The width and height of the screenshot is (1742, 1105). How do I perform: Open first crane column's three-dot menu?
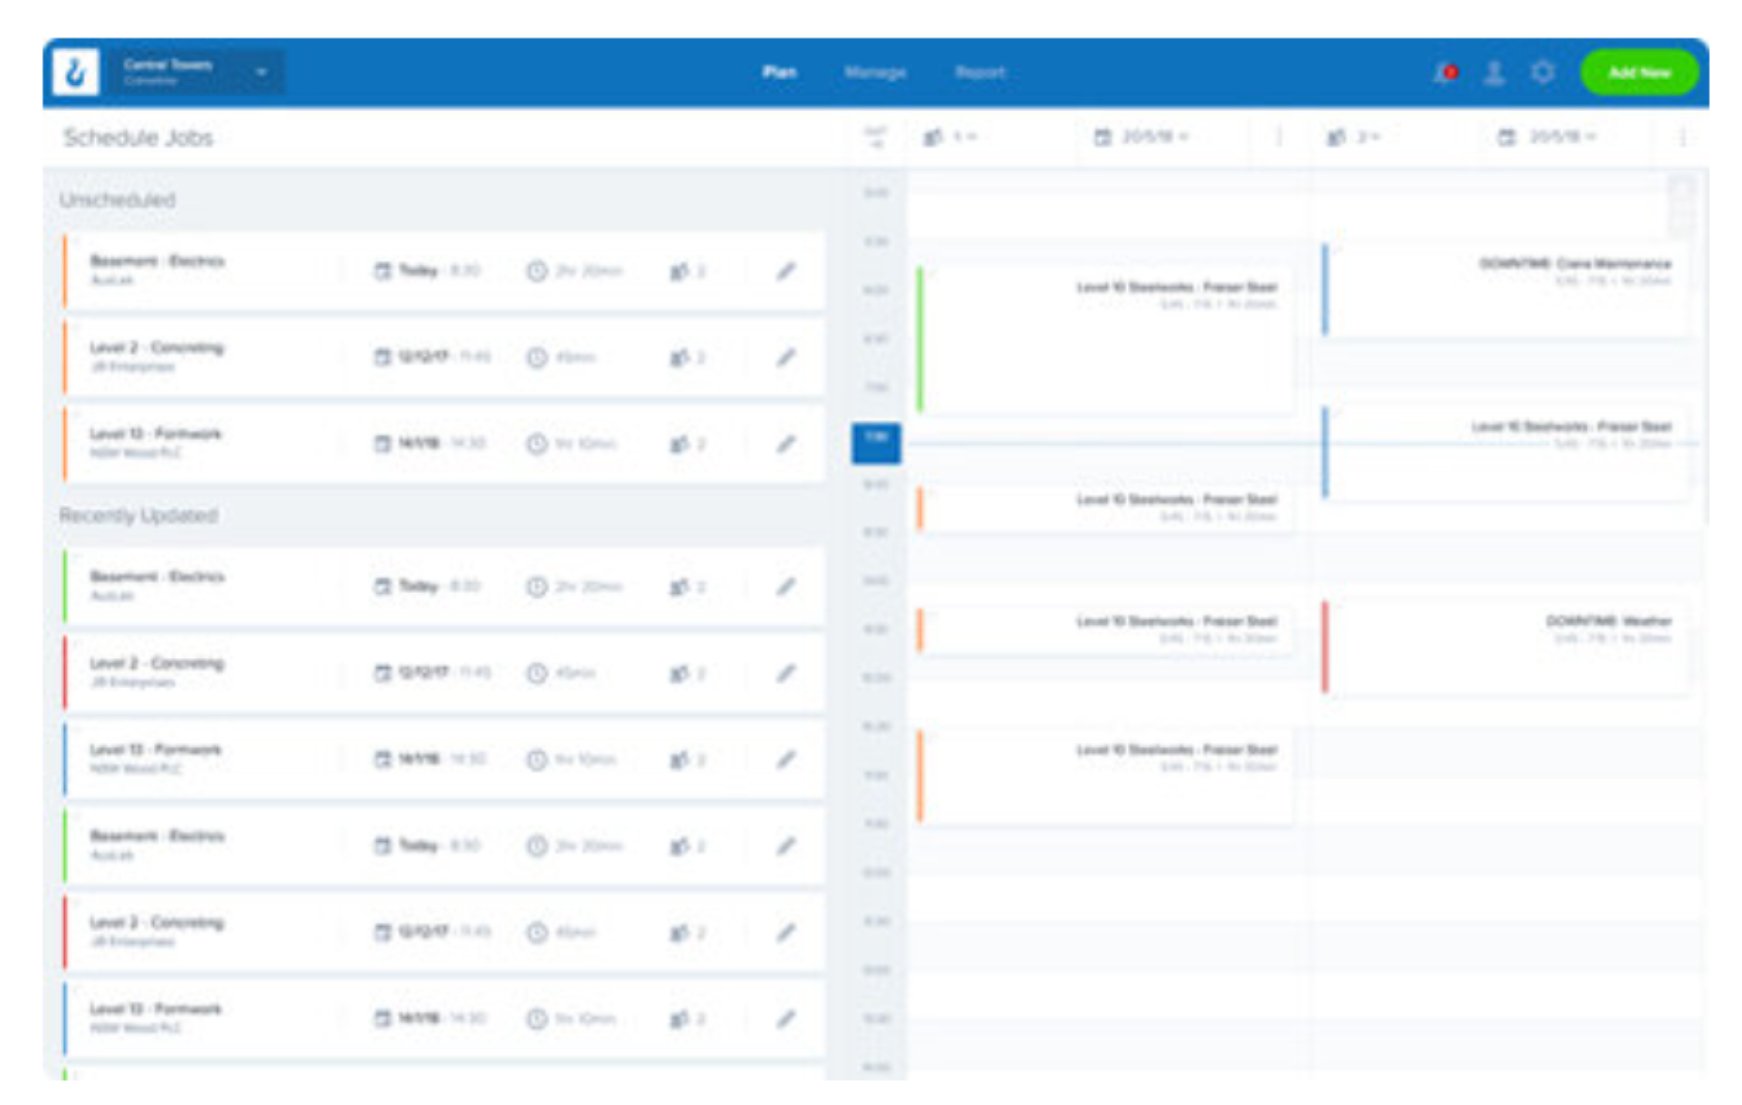[1278, 137]
